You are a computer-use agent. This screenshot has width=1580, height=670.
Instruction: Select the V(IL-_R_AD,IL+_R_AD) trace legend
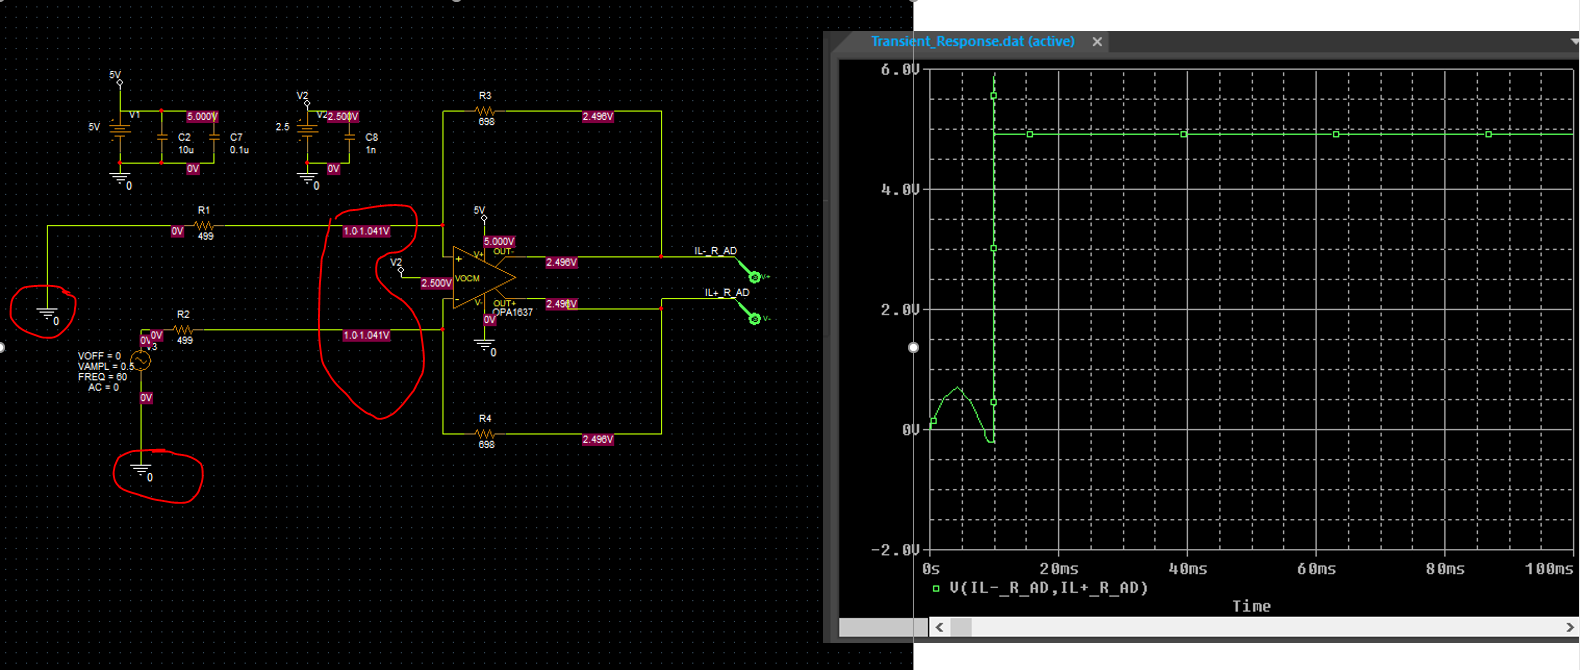point(1048,588)
